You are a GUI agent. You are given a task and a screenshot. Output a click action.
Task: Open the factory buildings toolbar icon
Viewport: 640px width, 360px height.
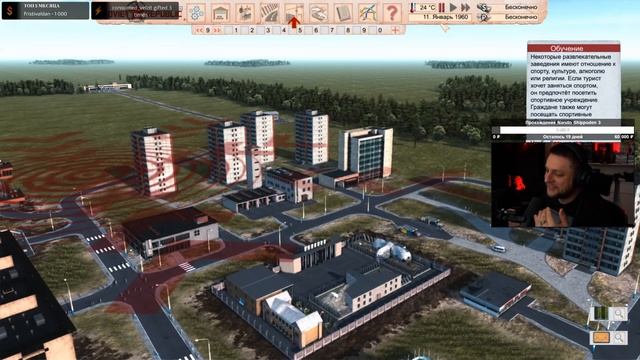(x=245, y=13)
